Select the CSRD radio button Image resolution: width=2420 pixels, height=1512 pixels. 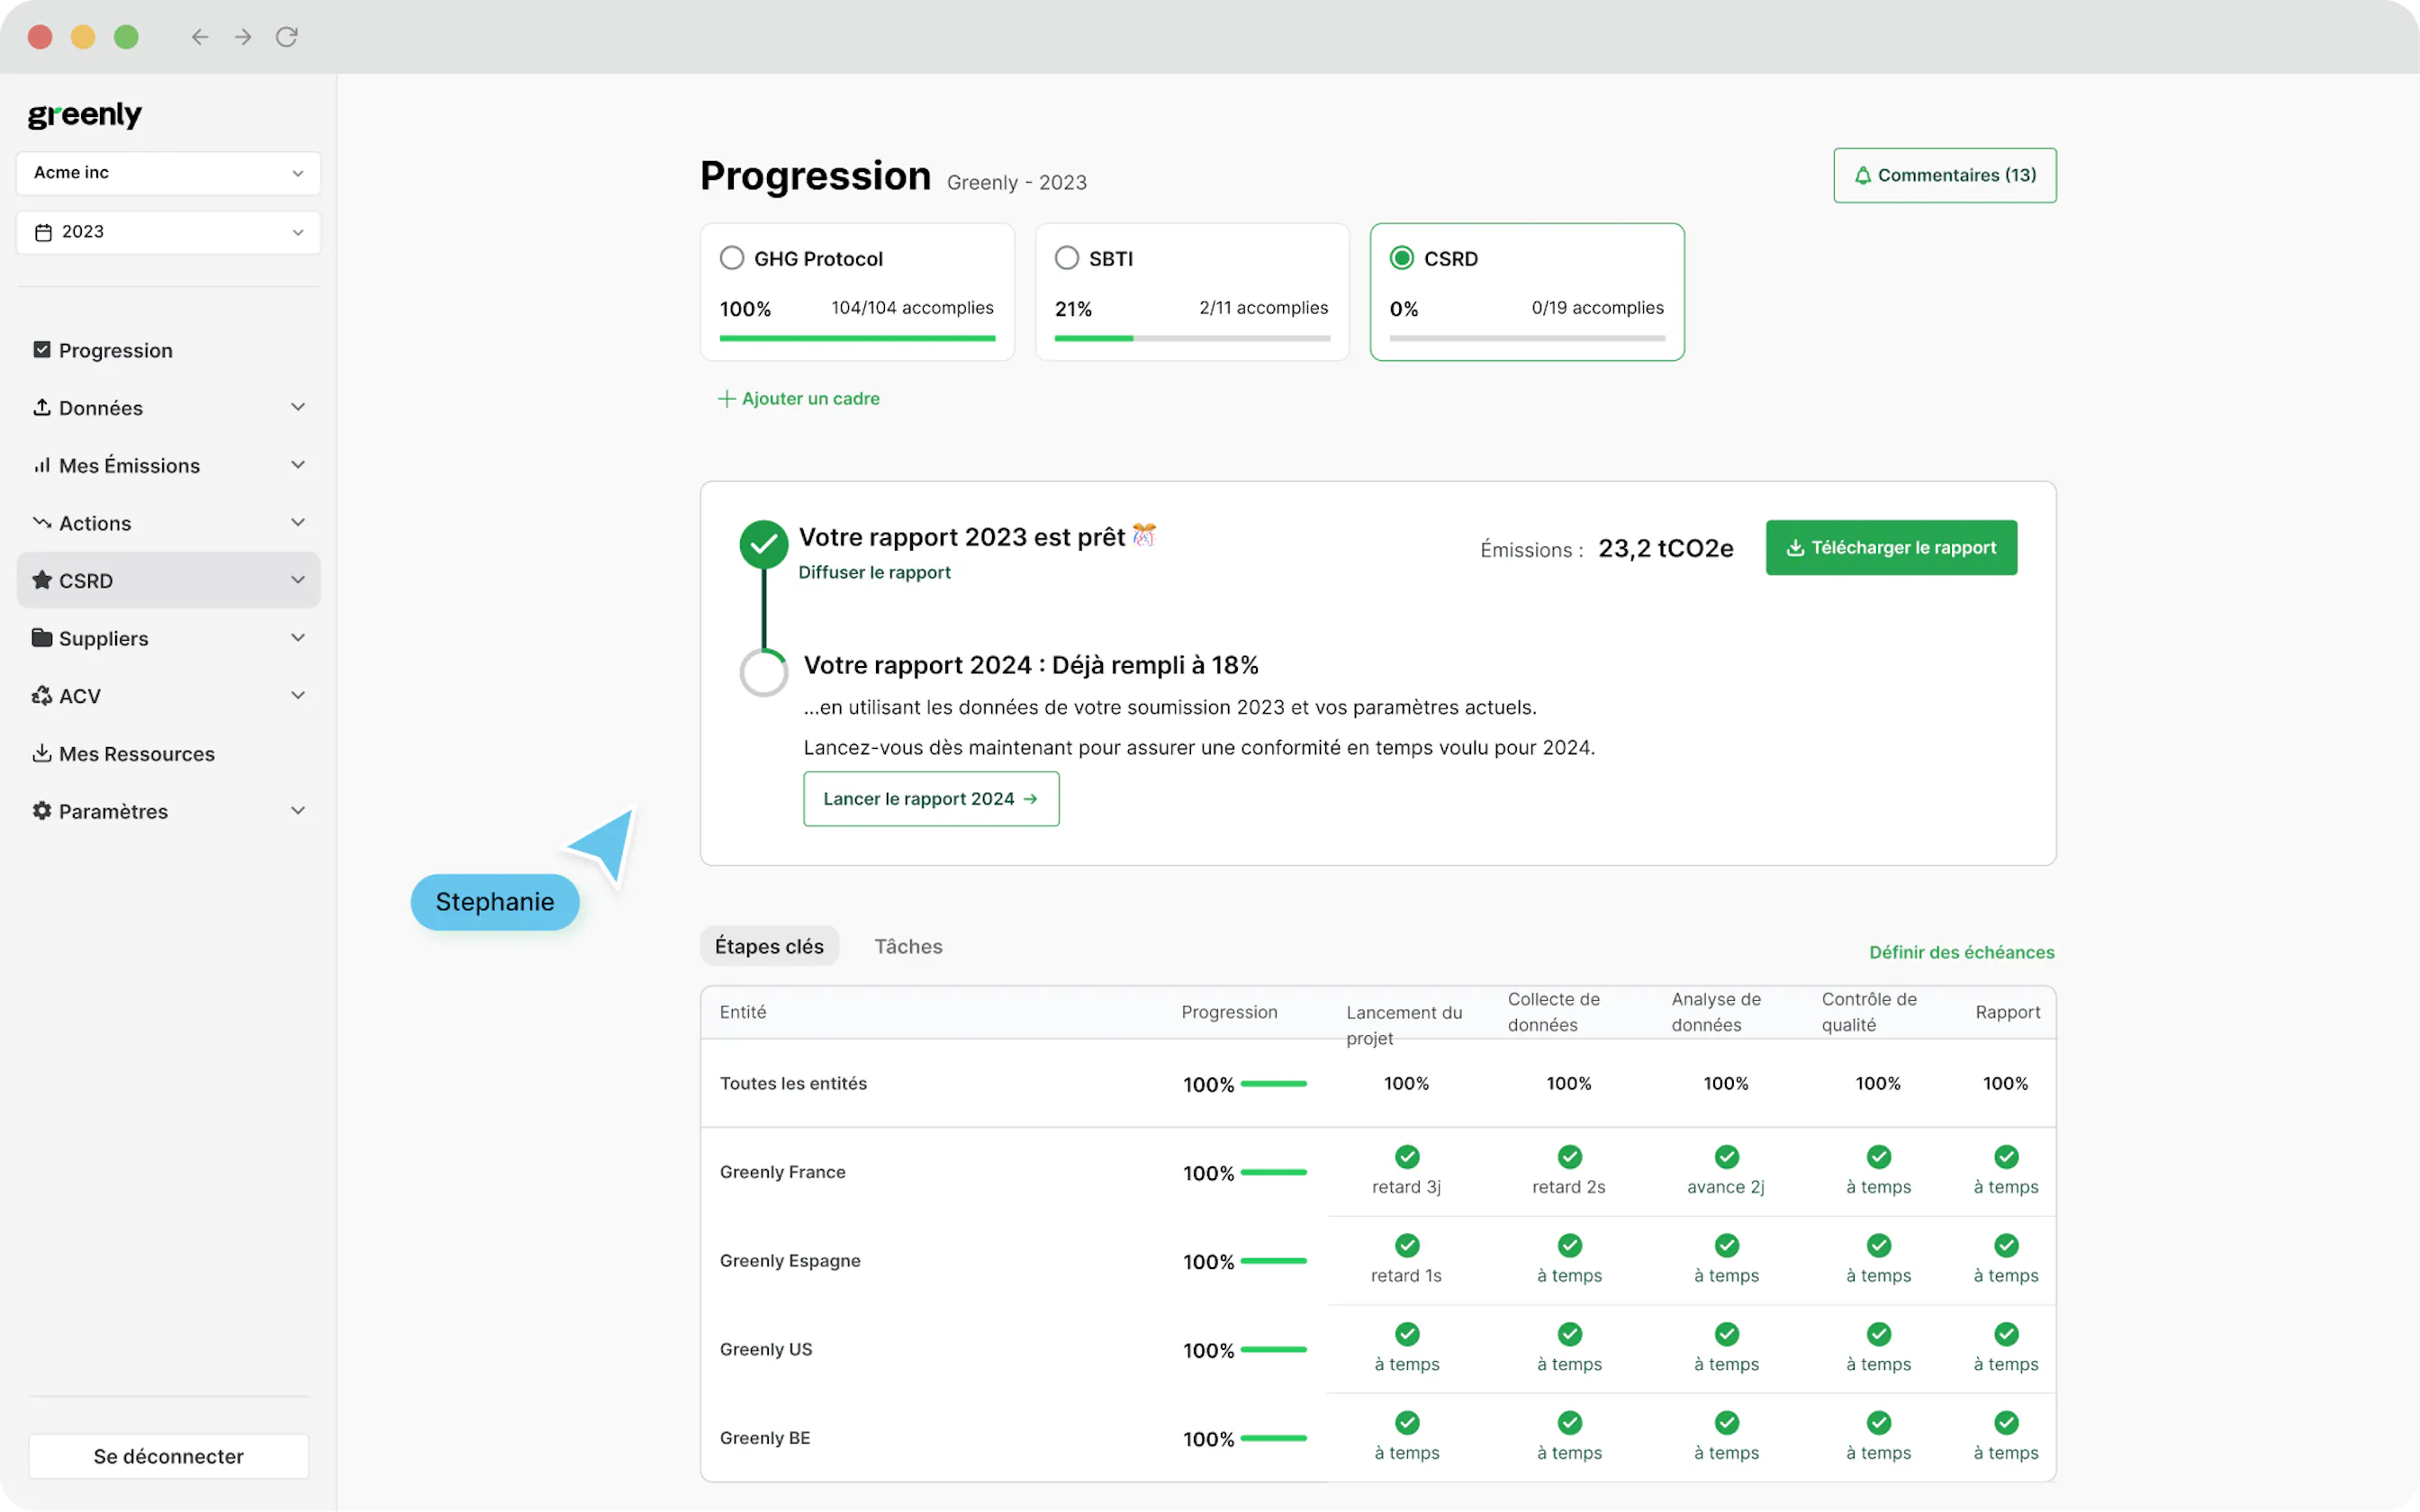point(1402,258)
